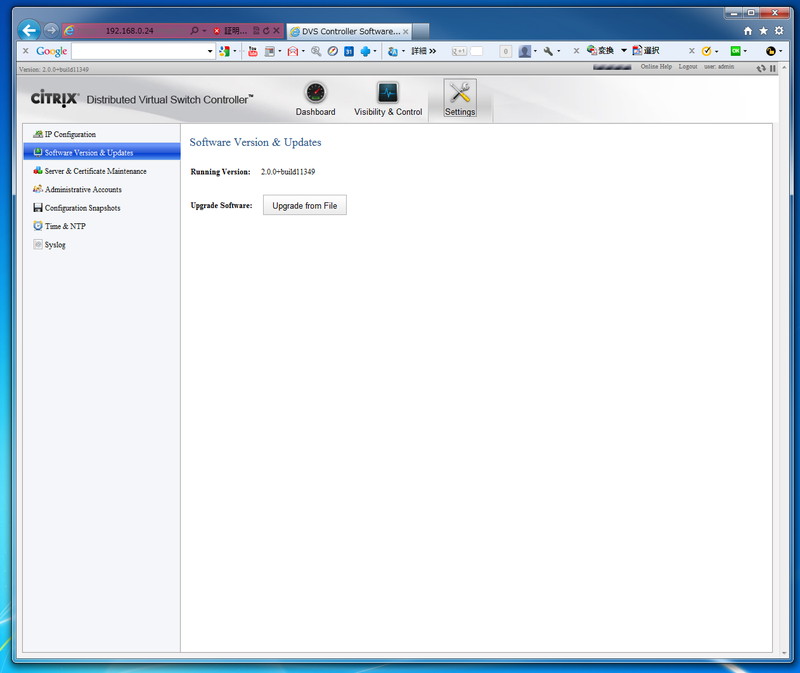Screen dimensions: 800x673
Task: Close the 変換 toolbar with its X
Action: pyautogui.click(x=576, y=51)
